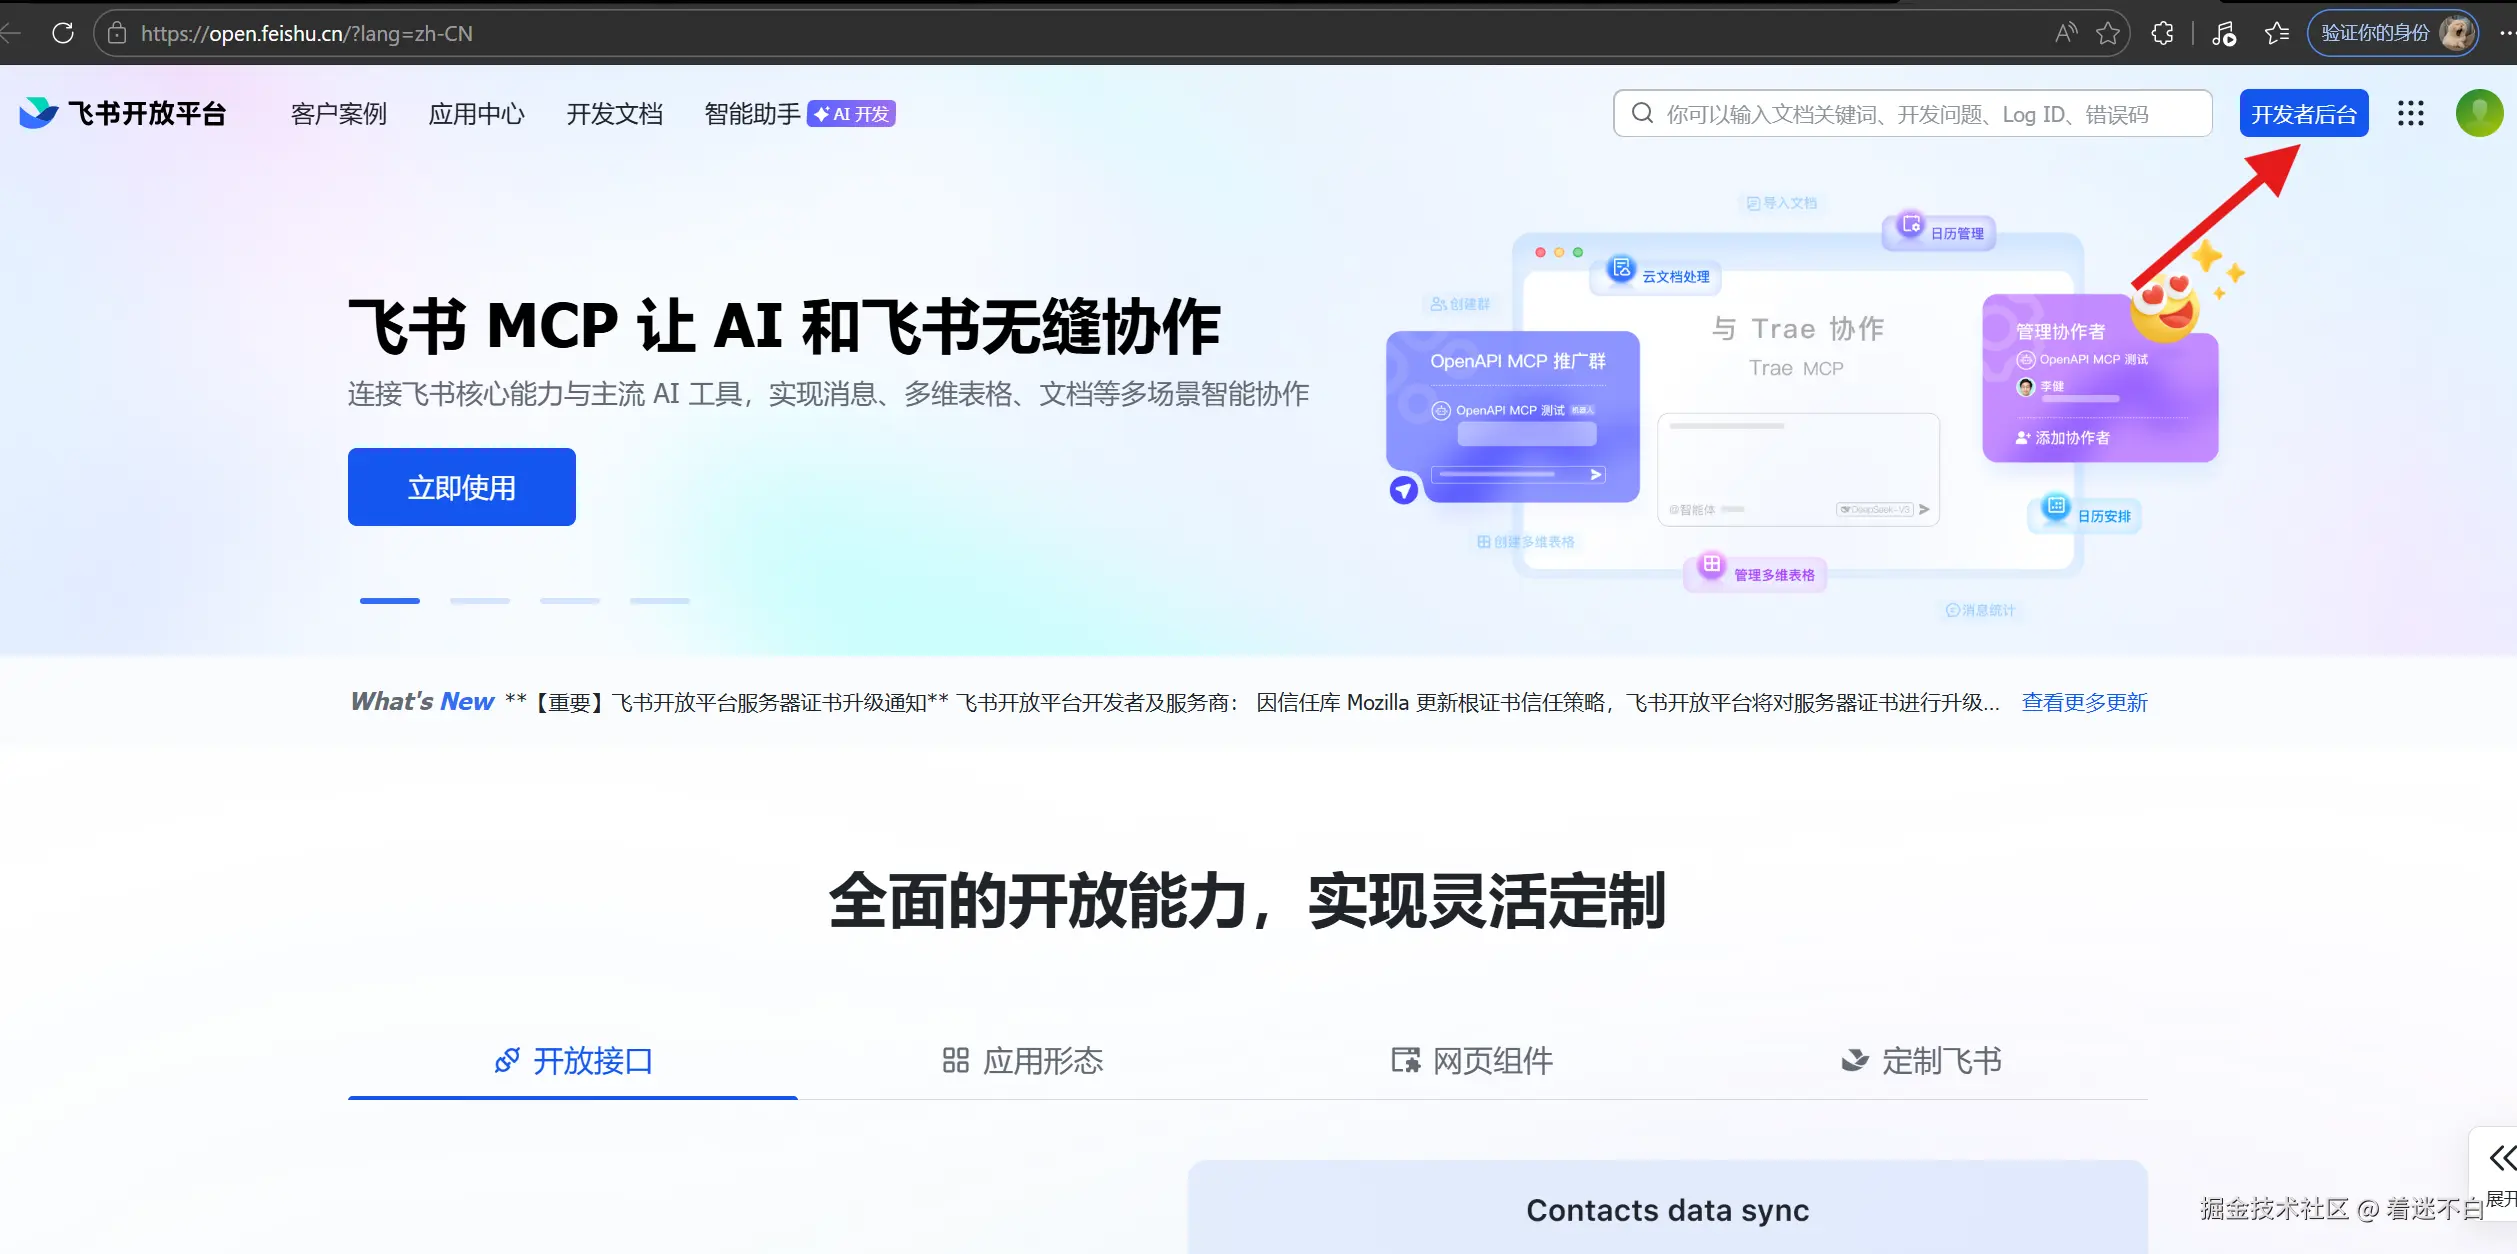Open browser extensions puzzle icon
The height and width of the screenshot is (1254, 2517).
[x=2162, y=33]
